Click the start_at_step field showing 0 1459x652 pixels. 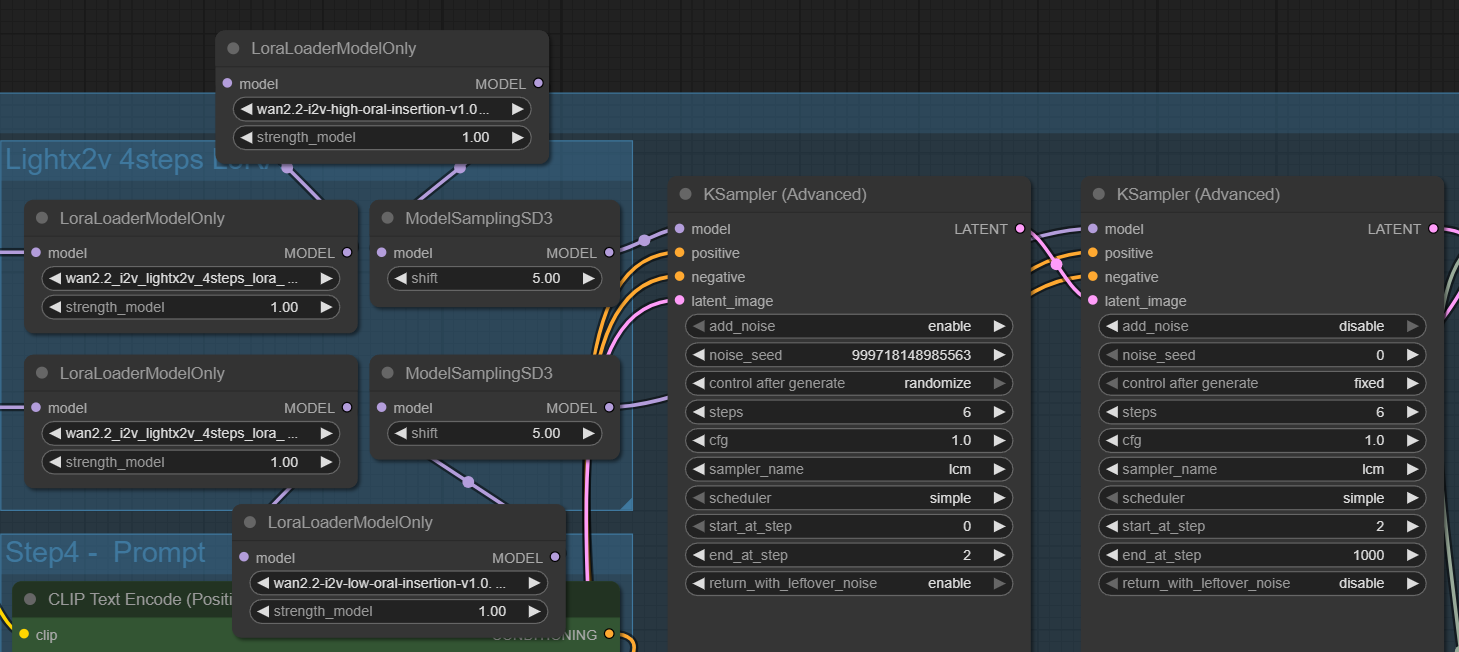coord(849,526)
